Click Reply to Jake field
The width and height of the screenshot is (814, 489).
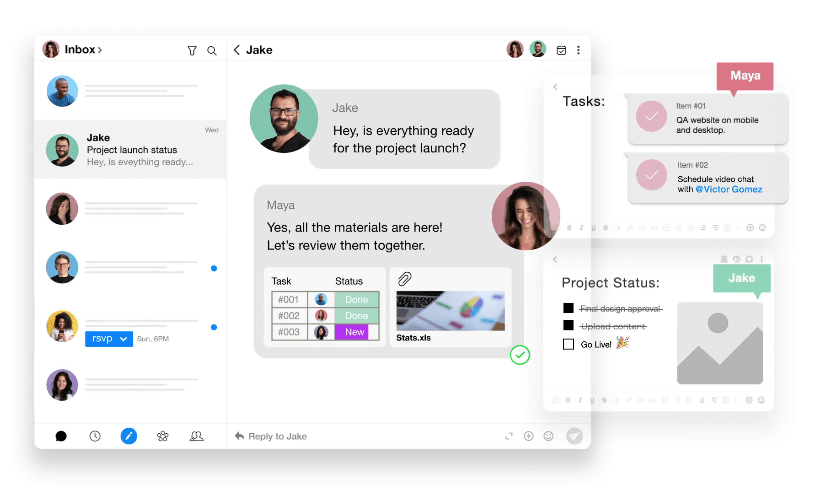tap(277, 437)
